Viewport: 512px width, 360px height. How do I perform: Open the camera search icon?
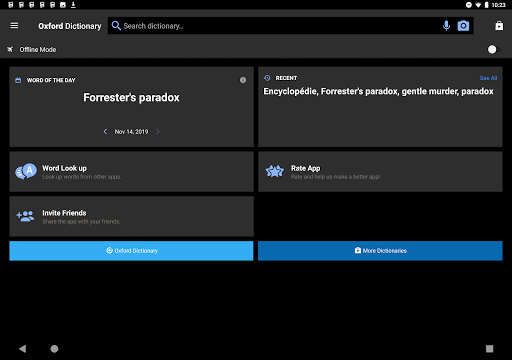pyautogui.click(x=463, y=26)
